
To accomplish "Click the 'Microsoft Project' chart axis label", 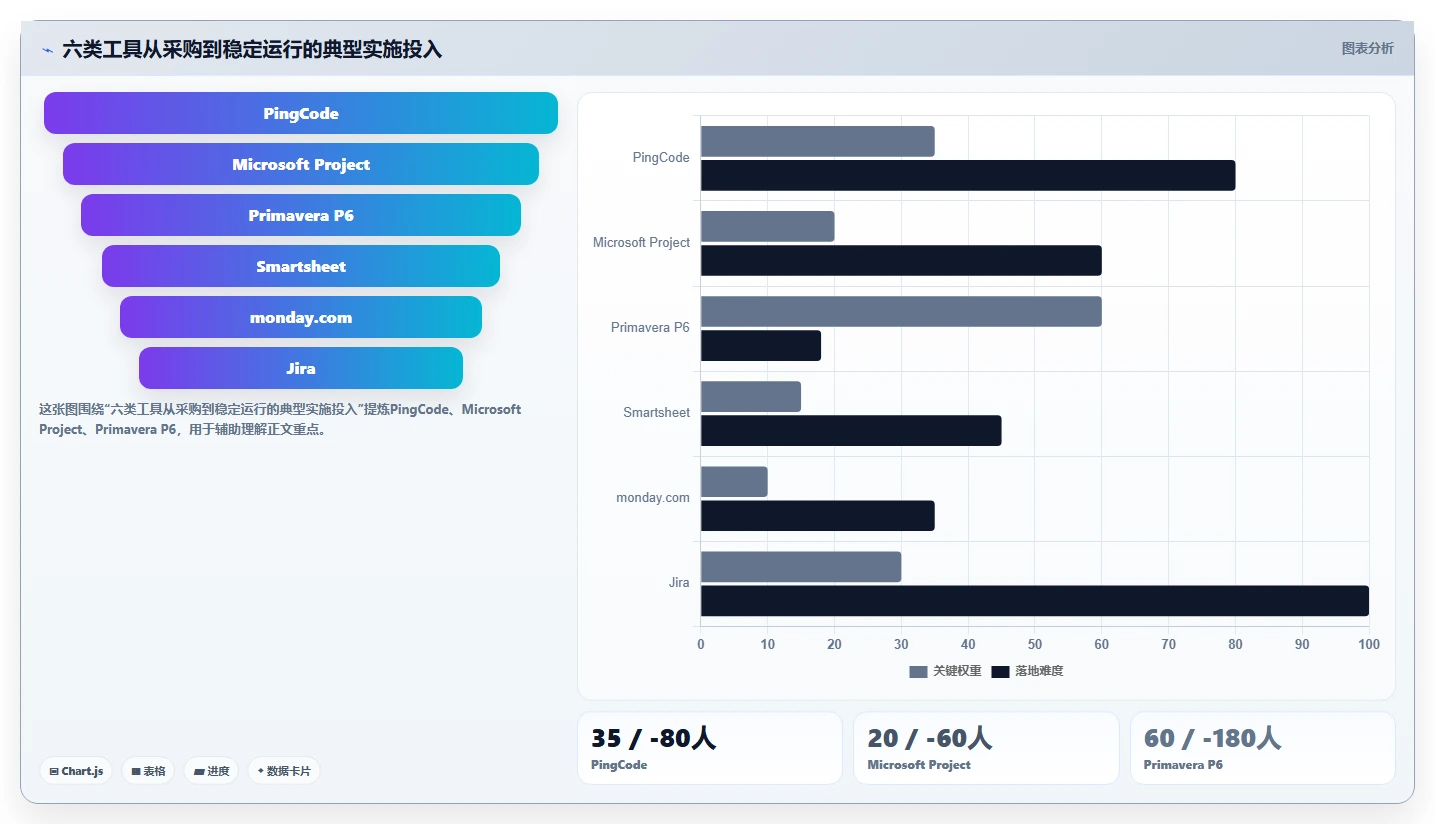I will click(x=641, y=243).
